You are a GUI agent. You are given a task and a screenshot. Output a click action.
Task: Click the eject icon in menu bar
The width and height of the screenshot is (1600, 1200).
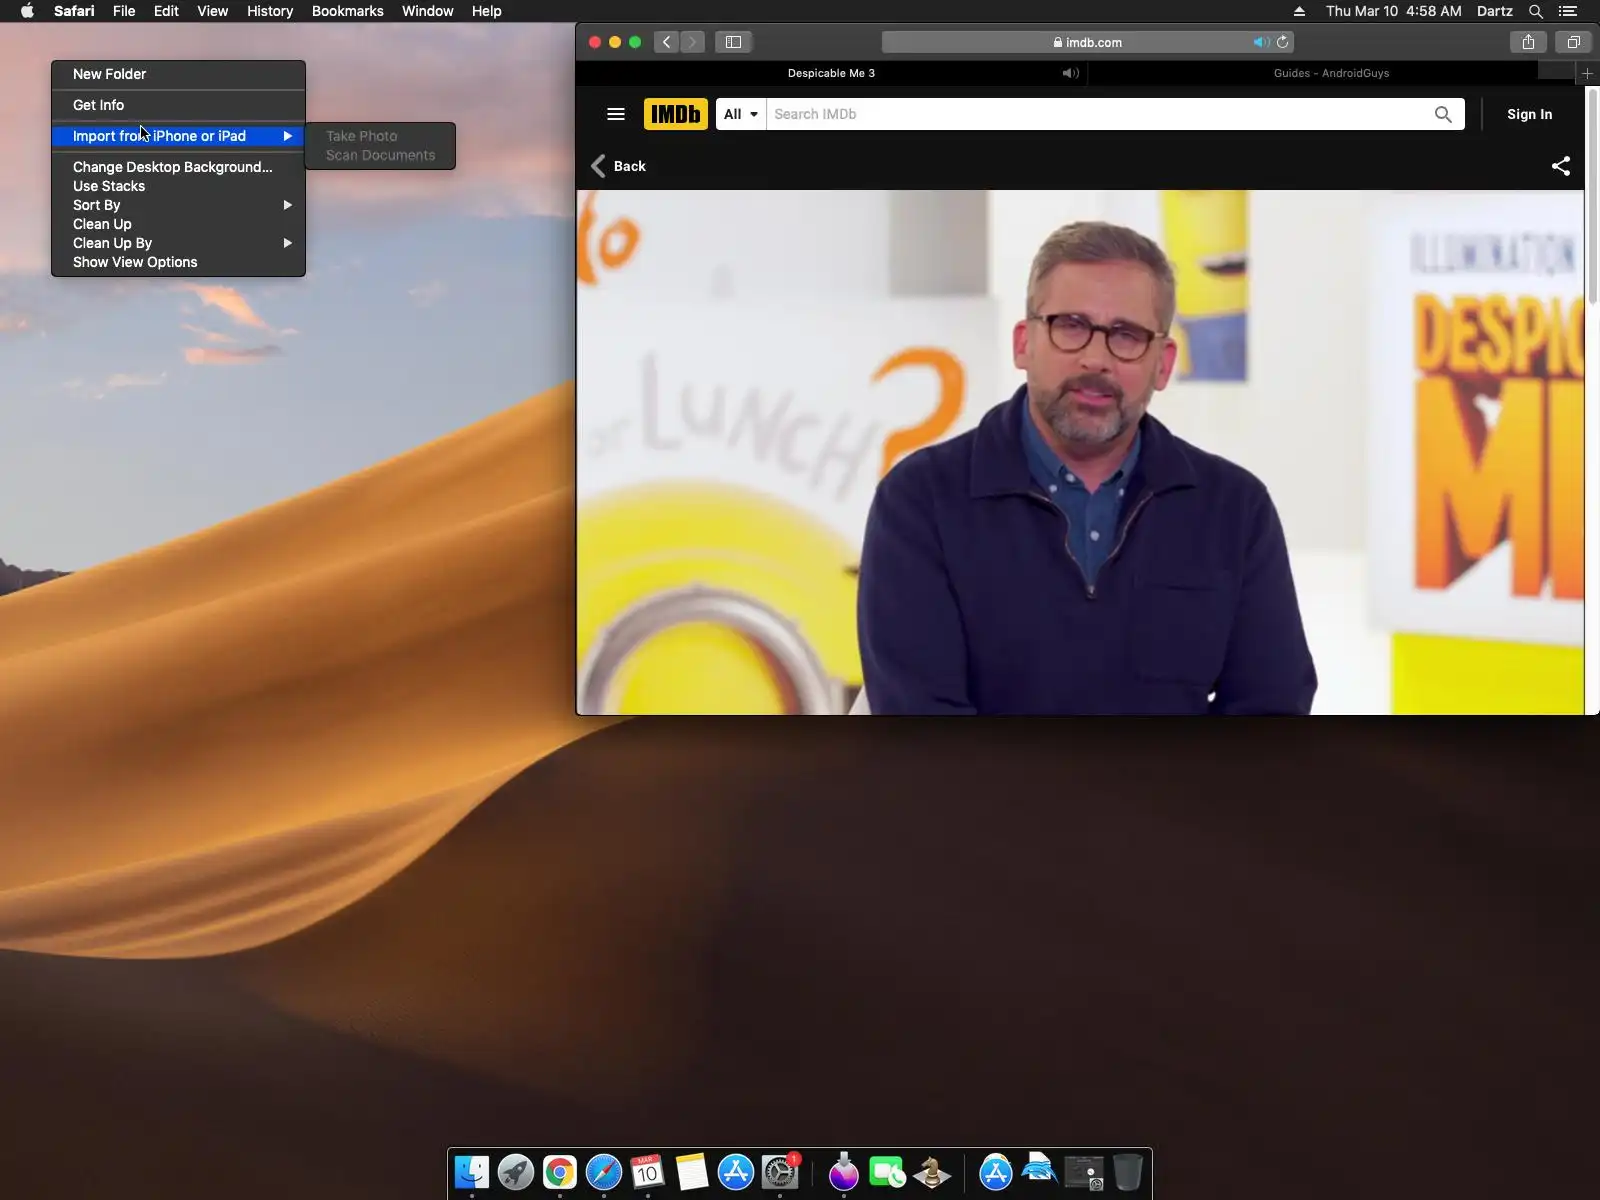1299,11
